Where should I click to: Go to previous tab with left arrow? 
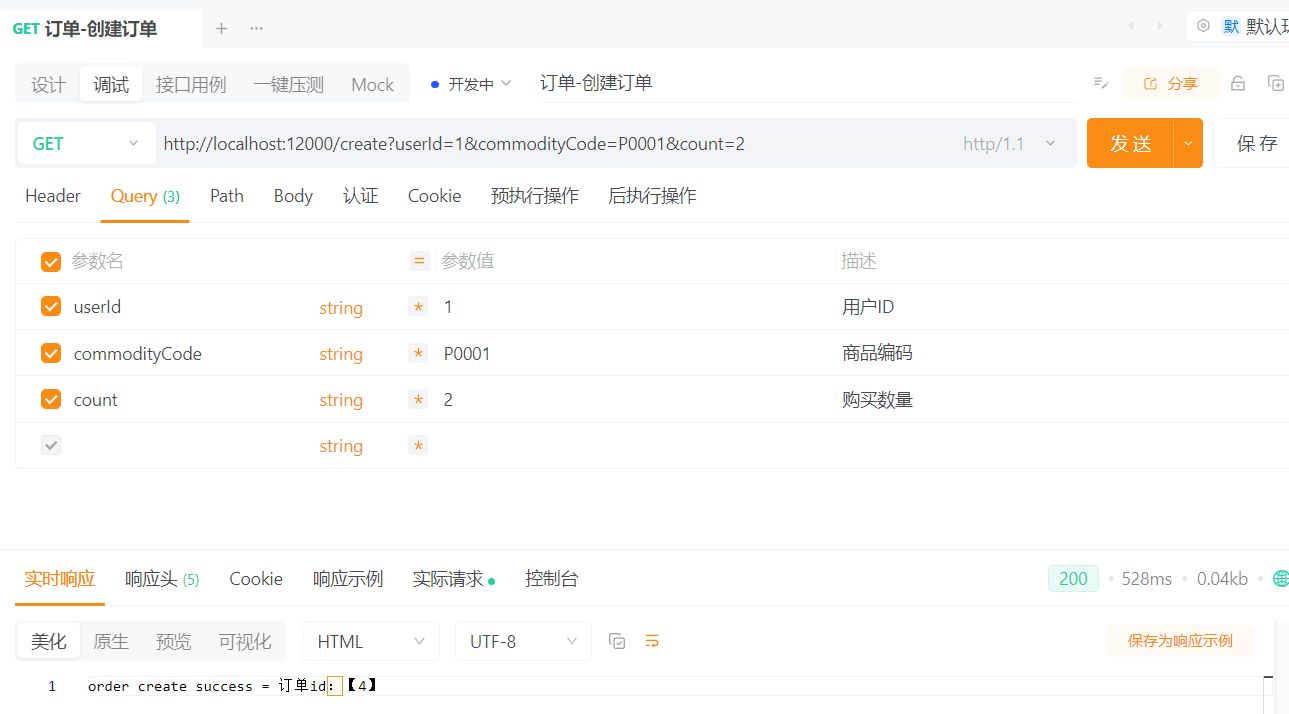point(1131,26)
